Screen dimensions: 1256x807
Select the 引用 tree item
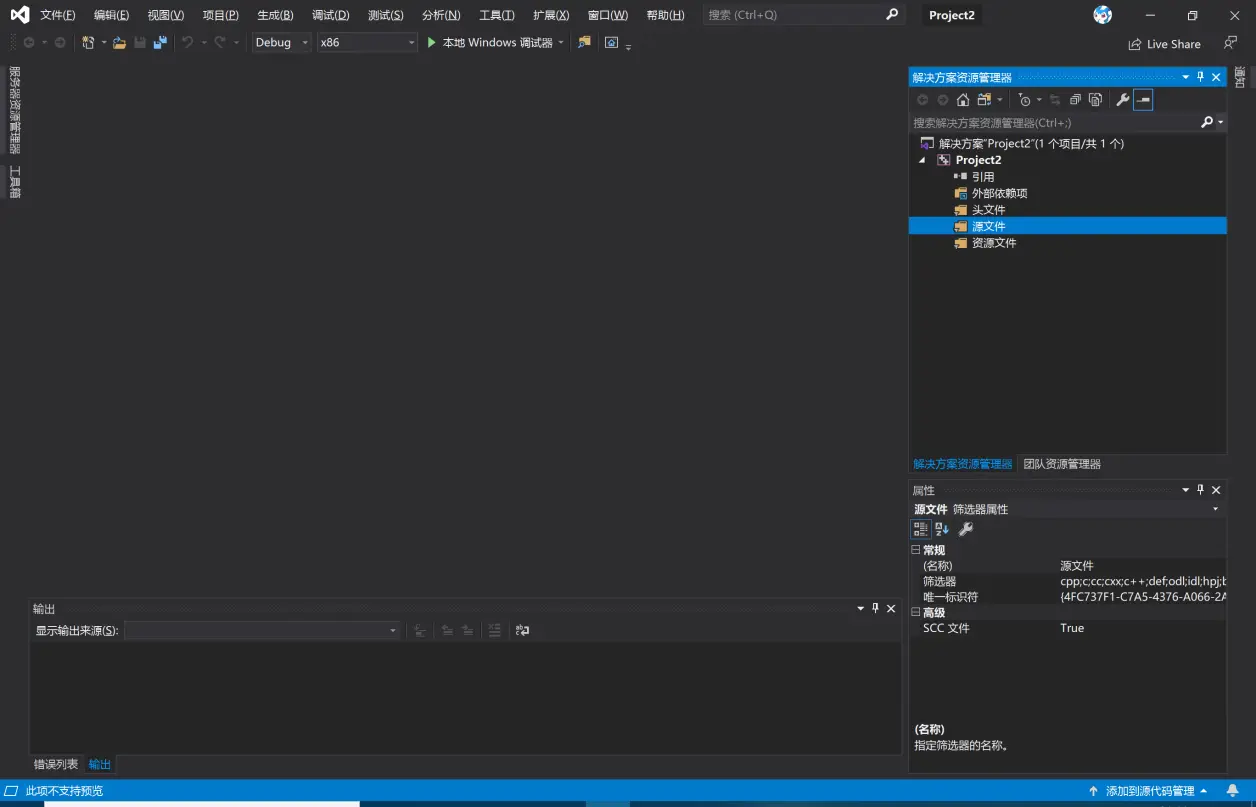(x=983, y=177)
